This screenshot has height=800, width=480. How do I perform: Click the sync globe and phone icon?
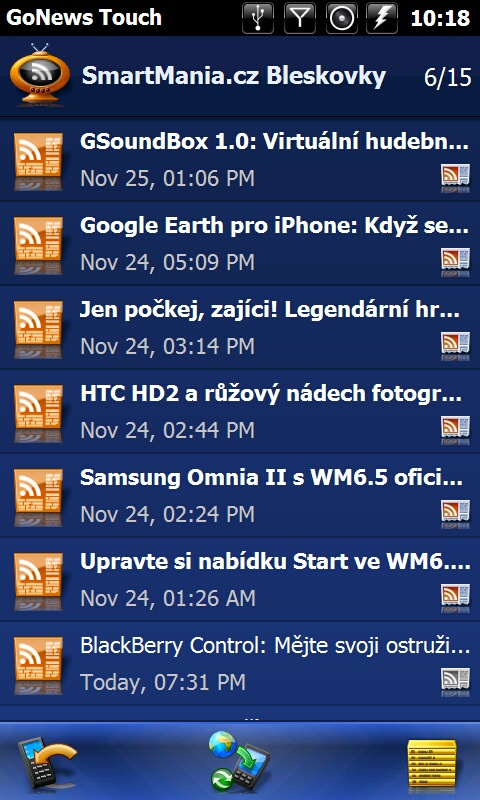coord(239,761)
